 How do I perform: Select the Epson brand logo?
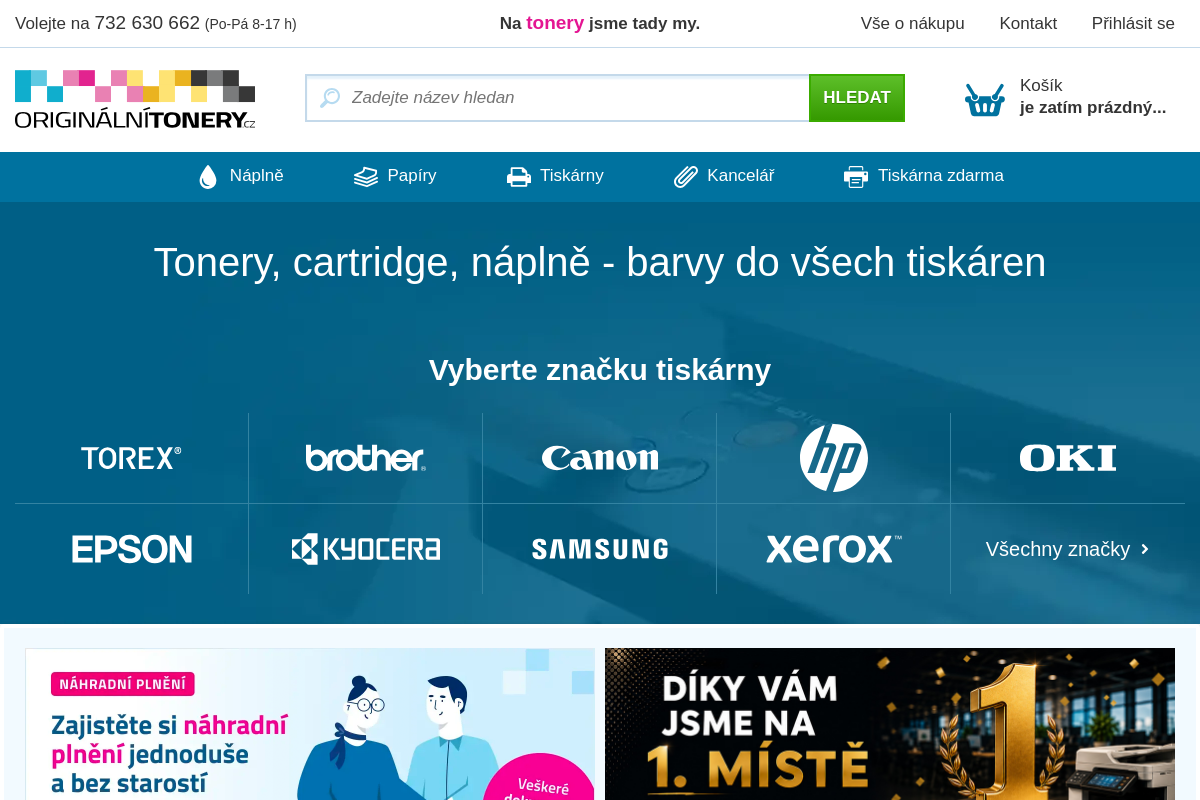131,549
